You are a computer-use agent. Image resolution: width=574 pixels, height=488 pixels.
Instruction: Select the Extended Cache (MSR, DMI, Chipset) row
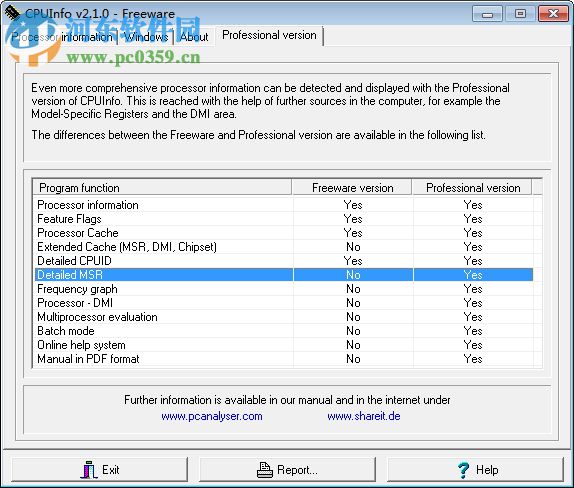[x=284, y=247]
